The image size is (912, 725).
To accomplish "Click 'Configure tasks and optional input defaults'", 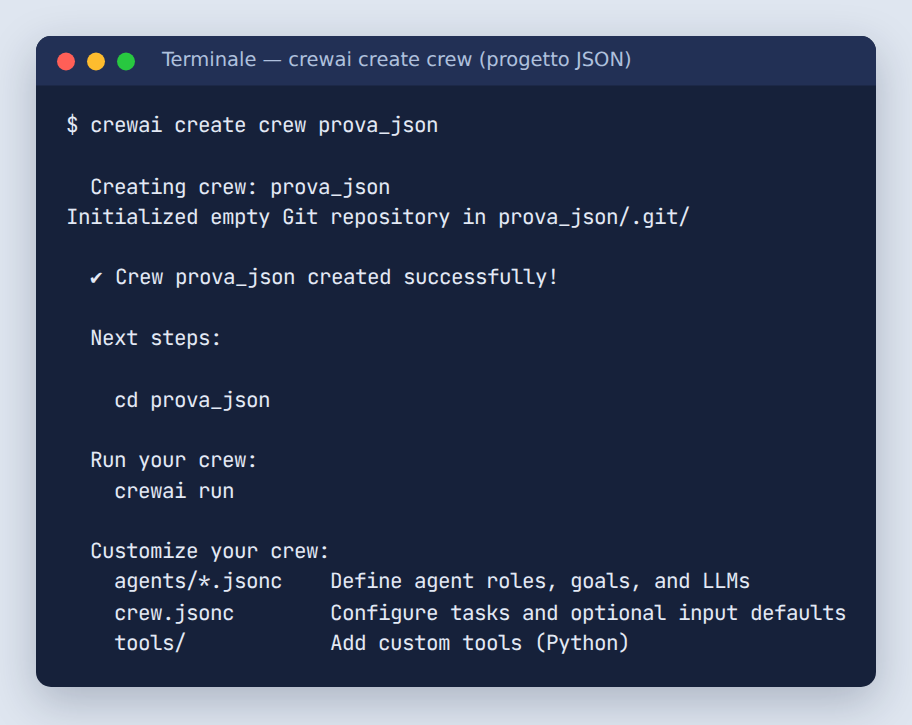I will tap(588, 613).
